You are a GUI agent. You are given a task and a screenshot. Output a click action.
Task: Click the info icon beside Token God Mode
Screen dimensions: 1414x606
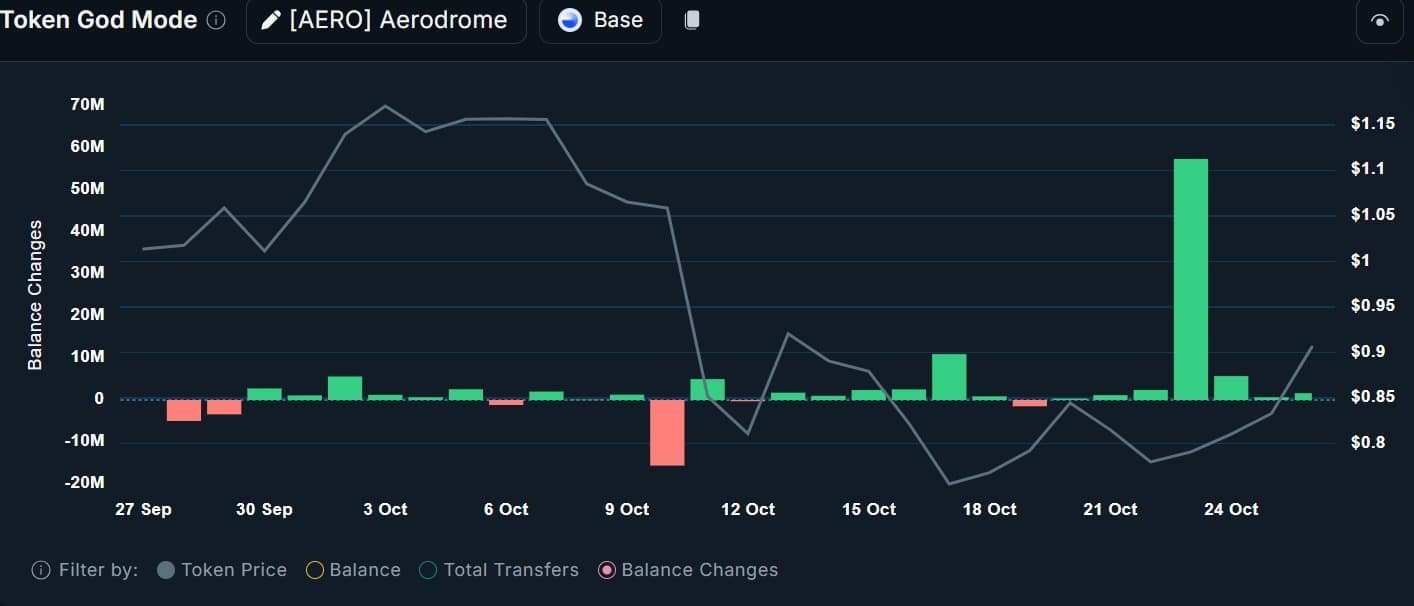tap(216, 20)
